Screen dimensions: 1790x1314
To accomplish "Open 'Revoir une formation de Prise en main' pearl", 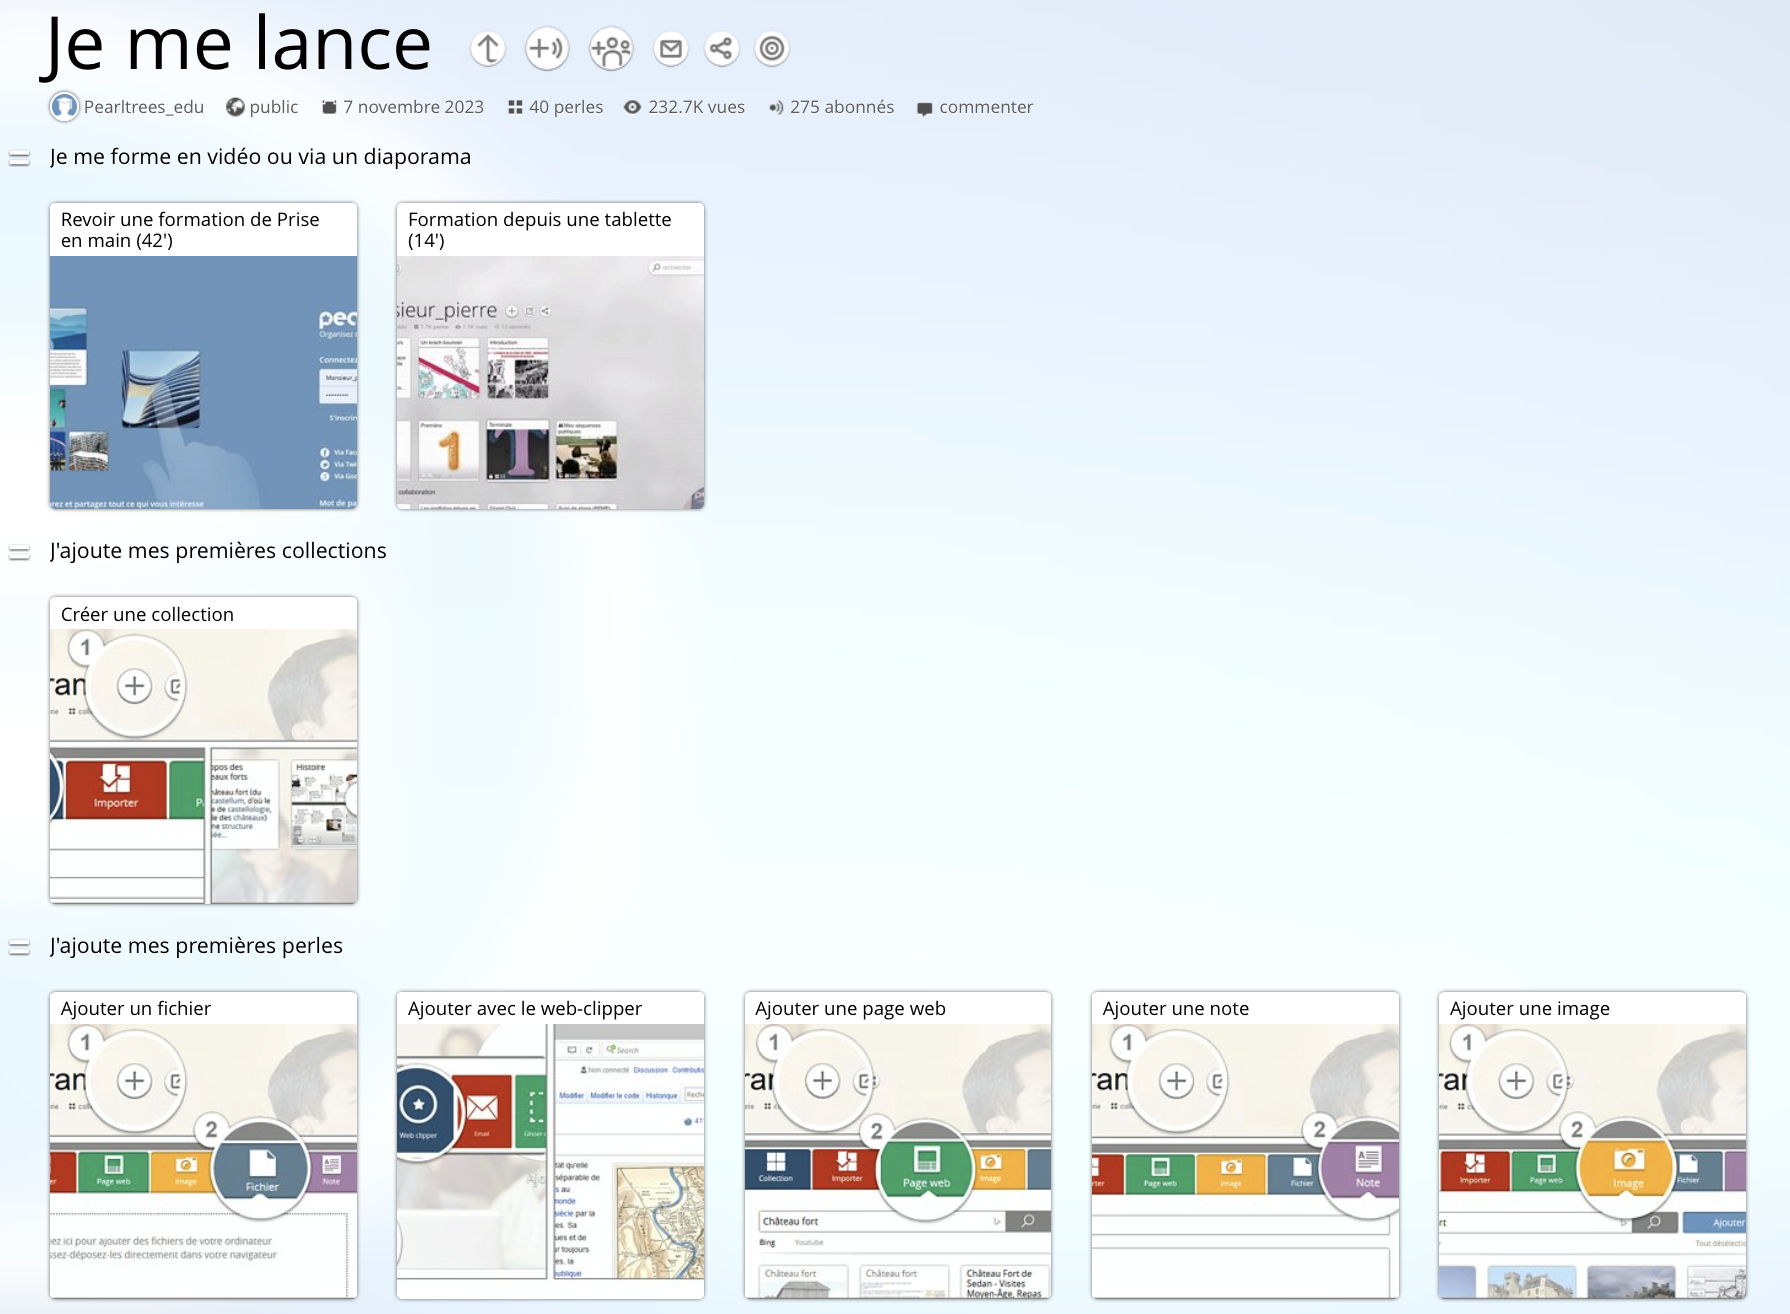I will click(x=203, y=356).
